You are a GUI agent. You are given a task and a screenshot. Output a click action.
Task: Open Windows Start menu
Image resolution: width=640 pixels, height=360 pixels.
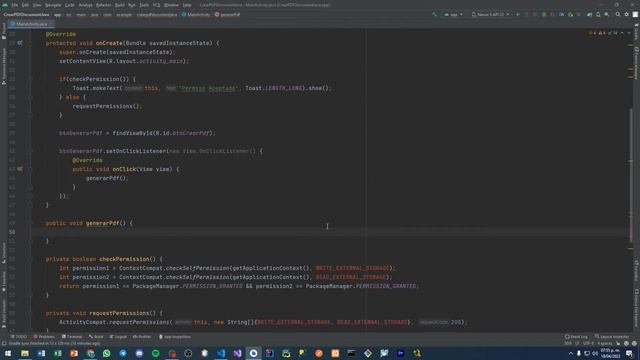(x=8, y=353)
